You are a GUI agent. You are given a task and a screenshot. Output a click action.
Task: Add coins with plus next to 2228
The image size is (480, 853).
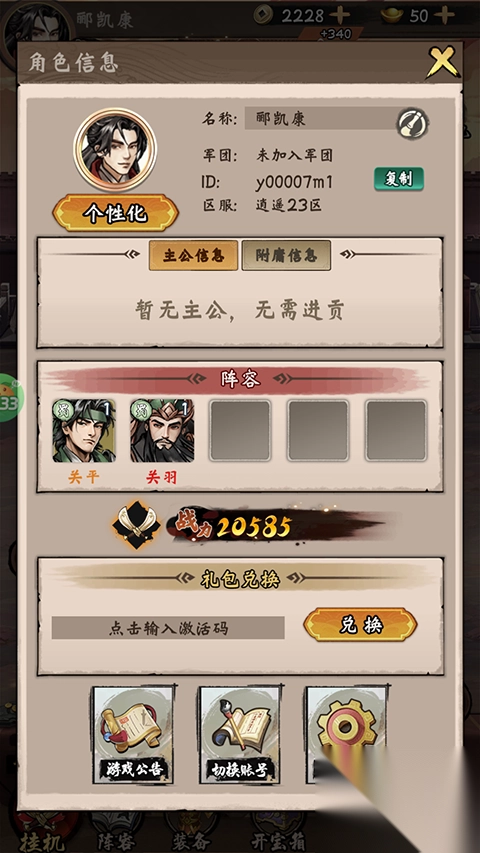point(340,15)
